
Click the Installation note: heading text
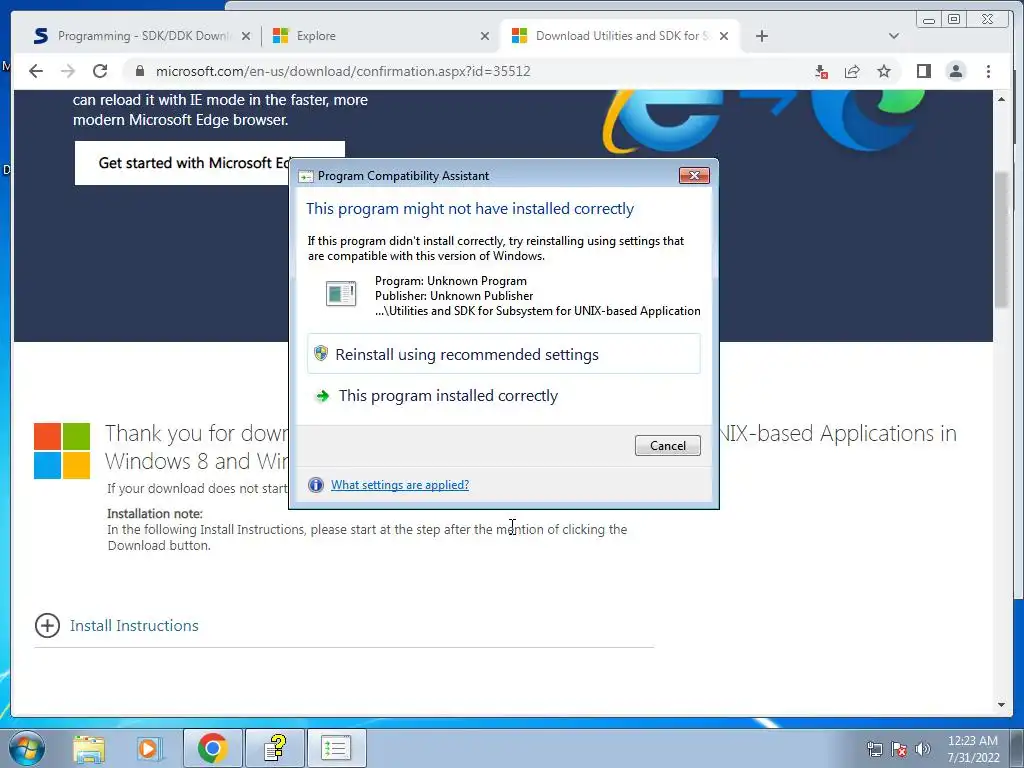pyautogui.click(x=155, y=513)
